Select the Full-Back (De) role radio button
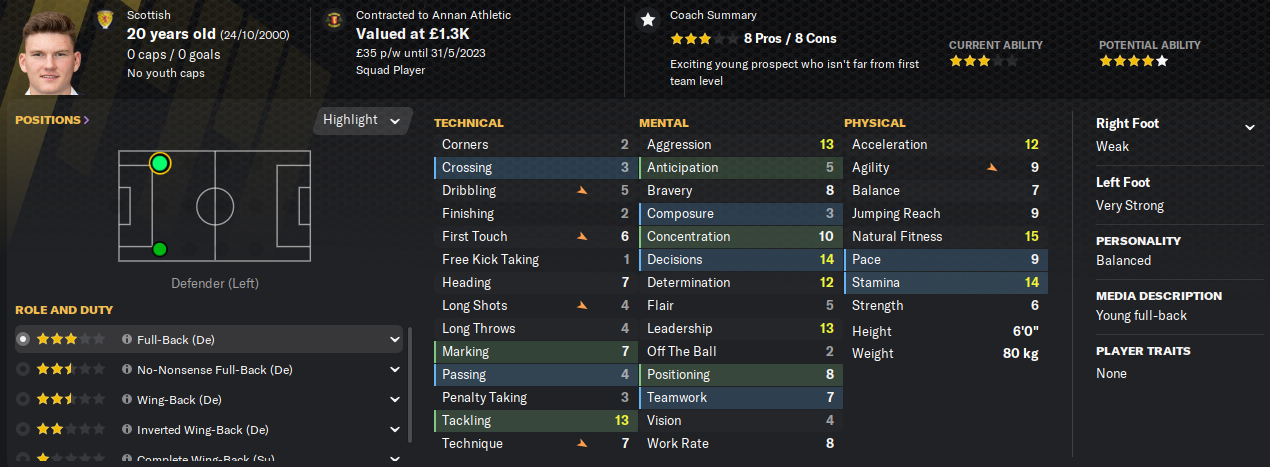1270x467 pixels. click(x=24, y=339)
